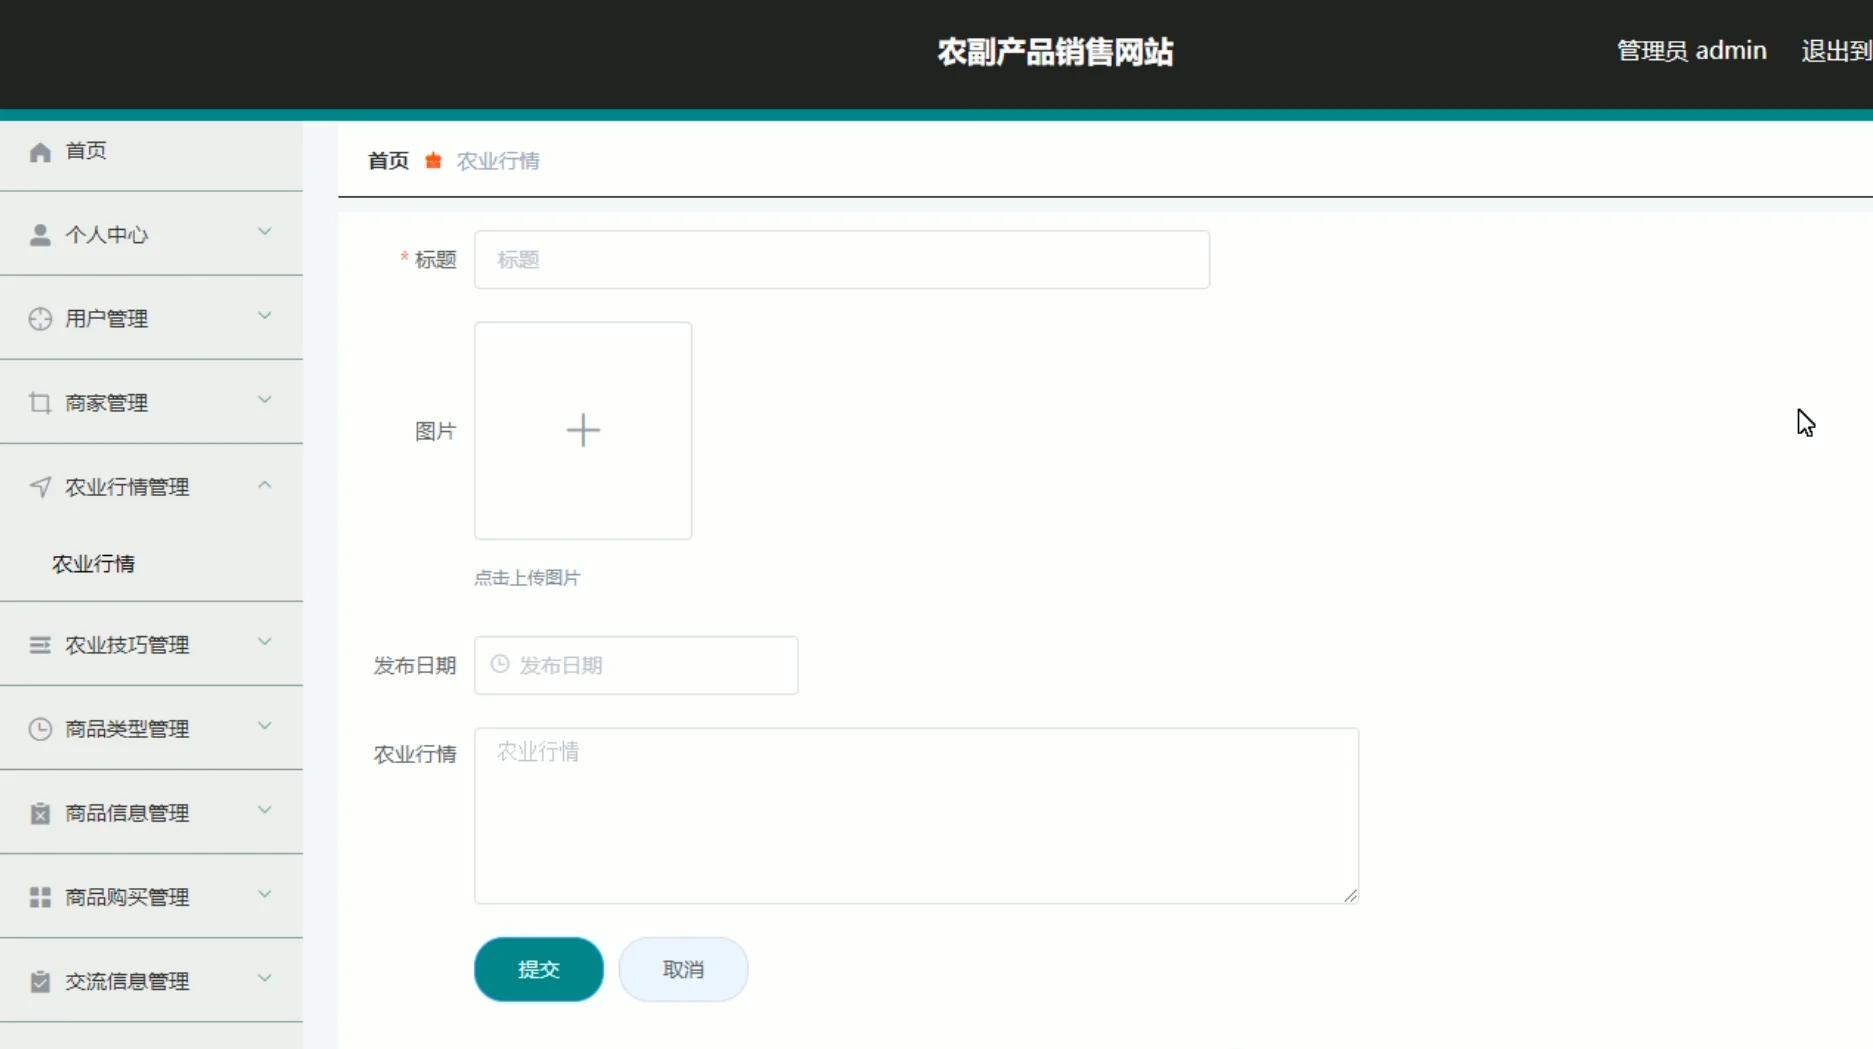Expand the 商品购买管理 menu section
The height and width of the screenshot is (1049, 1873).
tap(264, 894)
